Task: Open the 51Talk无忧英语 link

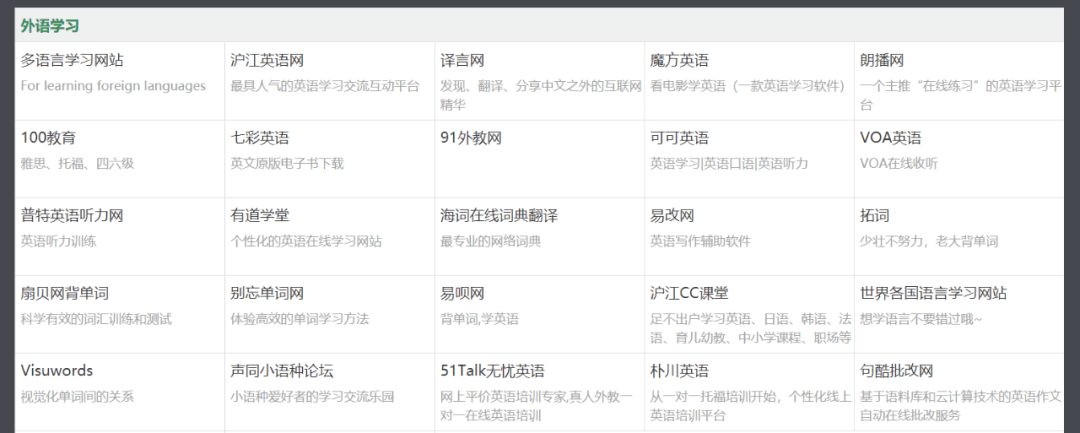Action: [x=492, y=371]
